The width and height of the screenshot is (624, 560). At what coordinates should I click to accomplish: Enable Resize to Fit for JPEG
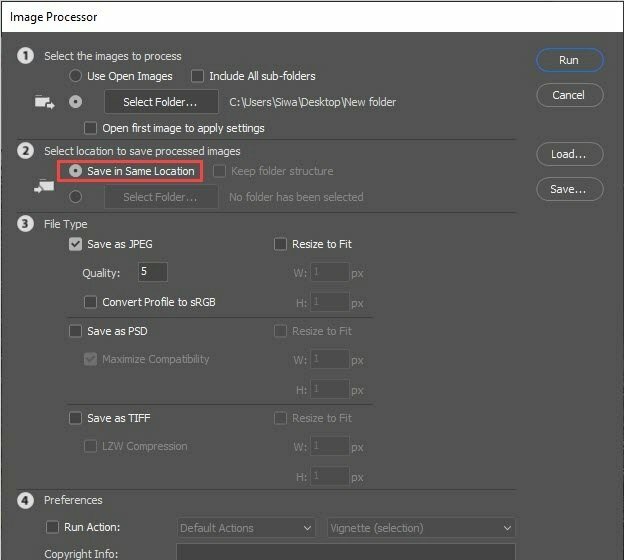point(280,244)
